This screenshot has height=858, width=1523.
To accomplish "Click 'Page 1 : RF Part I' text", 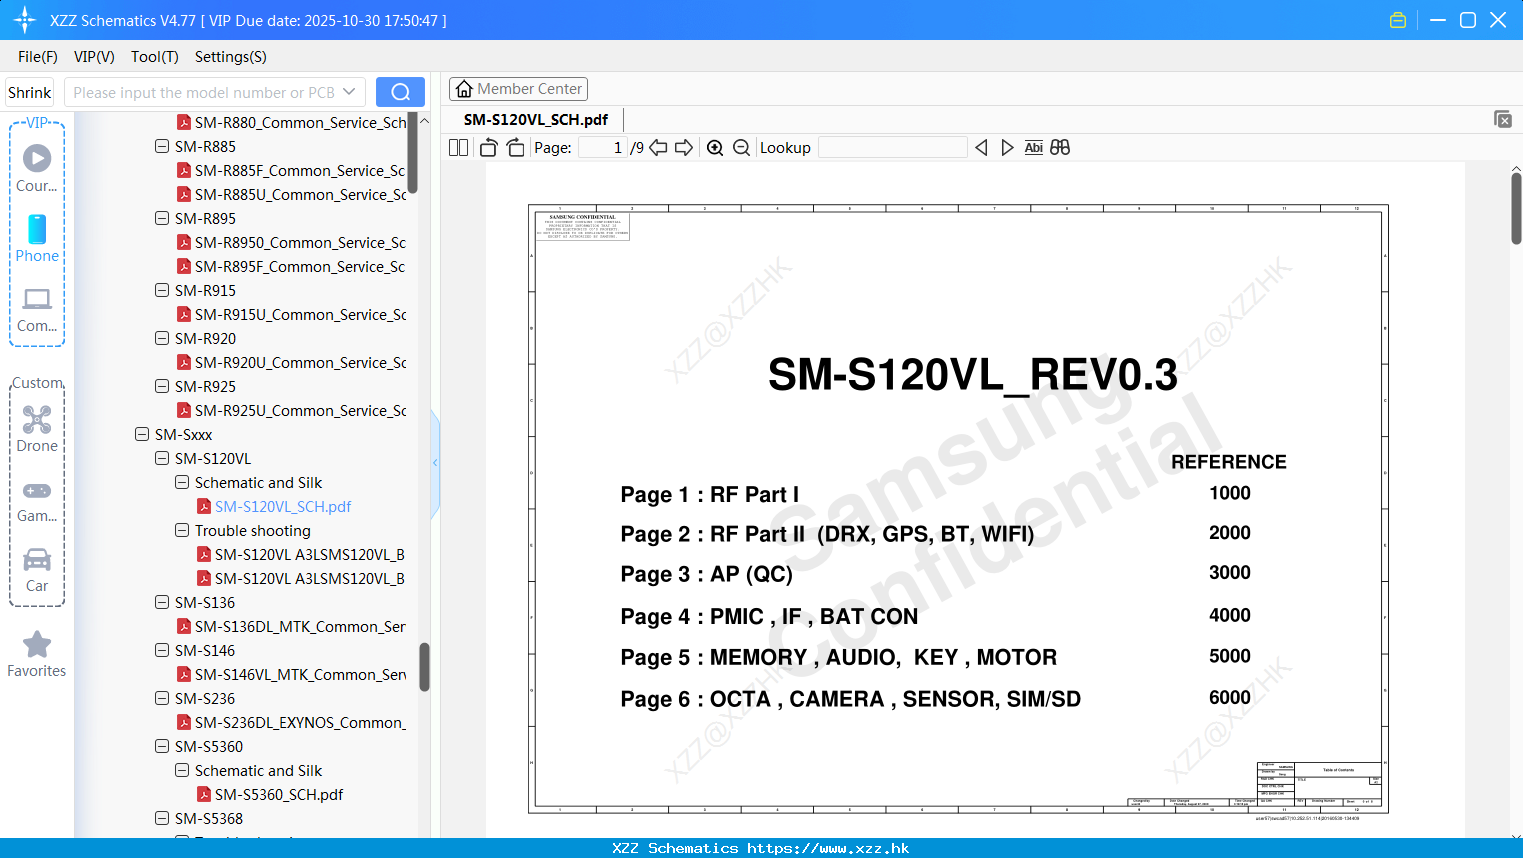I will 709,494.
